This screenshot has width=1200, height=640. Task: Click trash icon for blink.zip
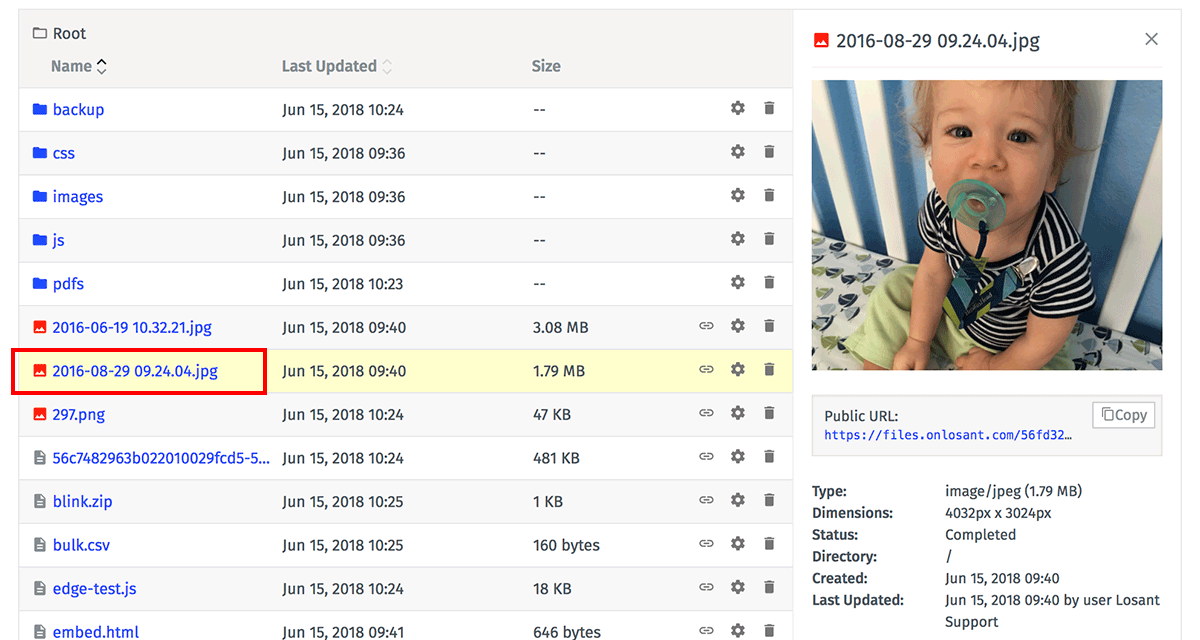click(x=769, y=500)
